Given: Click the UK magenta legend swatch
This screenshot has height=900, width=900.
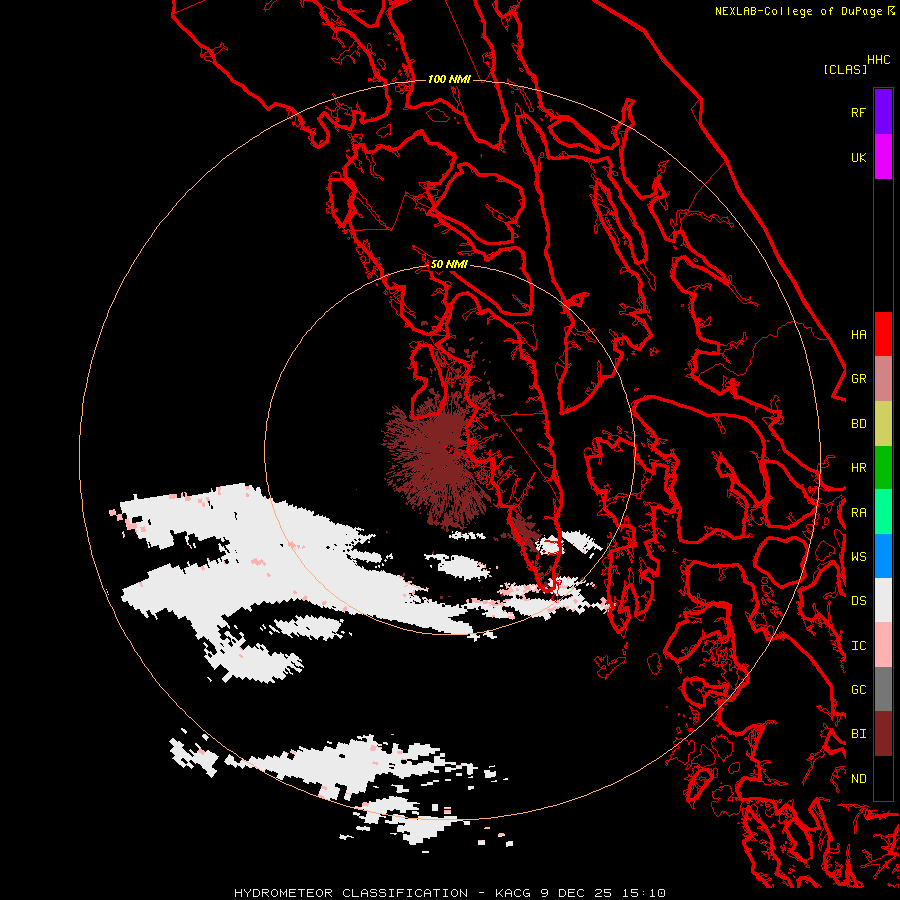Looking at the screenshot, I should pos(883,157).
